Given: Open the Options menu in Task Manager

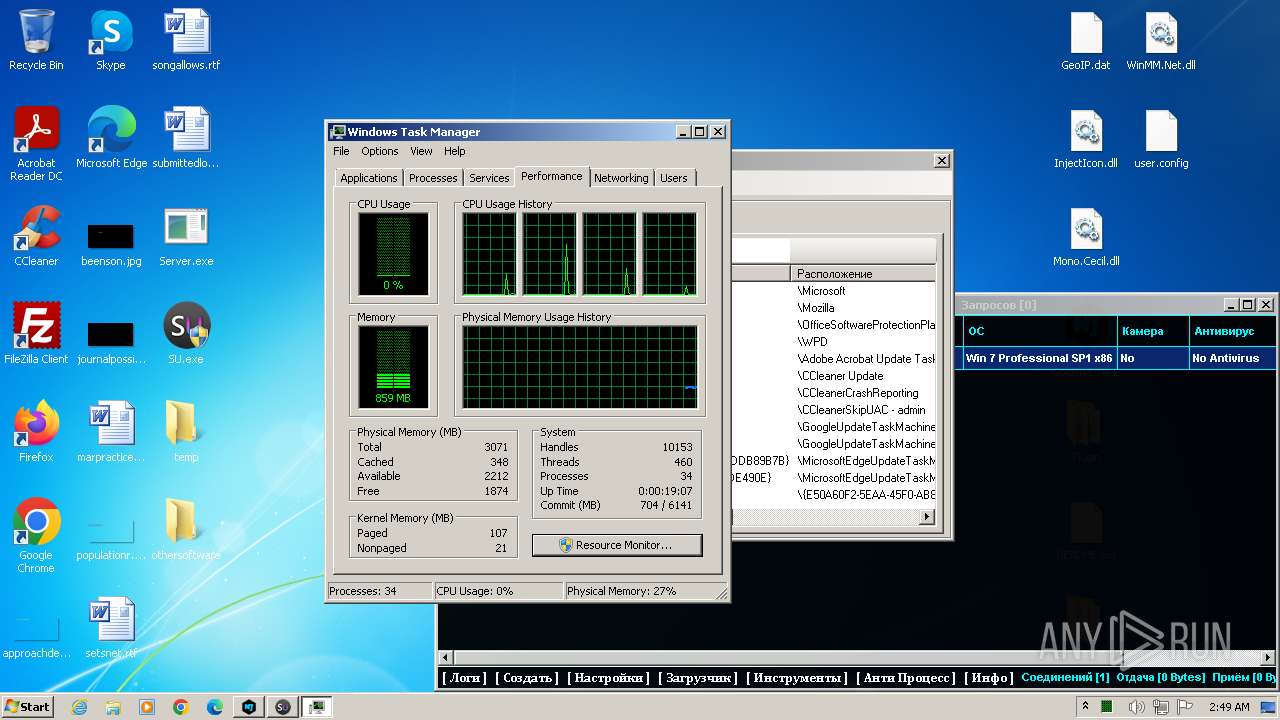Looking at the screenshot, I should click(x=380, y=151).
